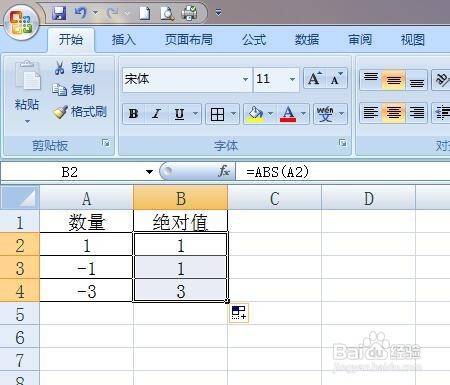Click the redo arrow icon
The width and height of the screenshot is (450, 385).
113,13
